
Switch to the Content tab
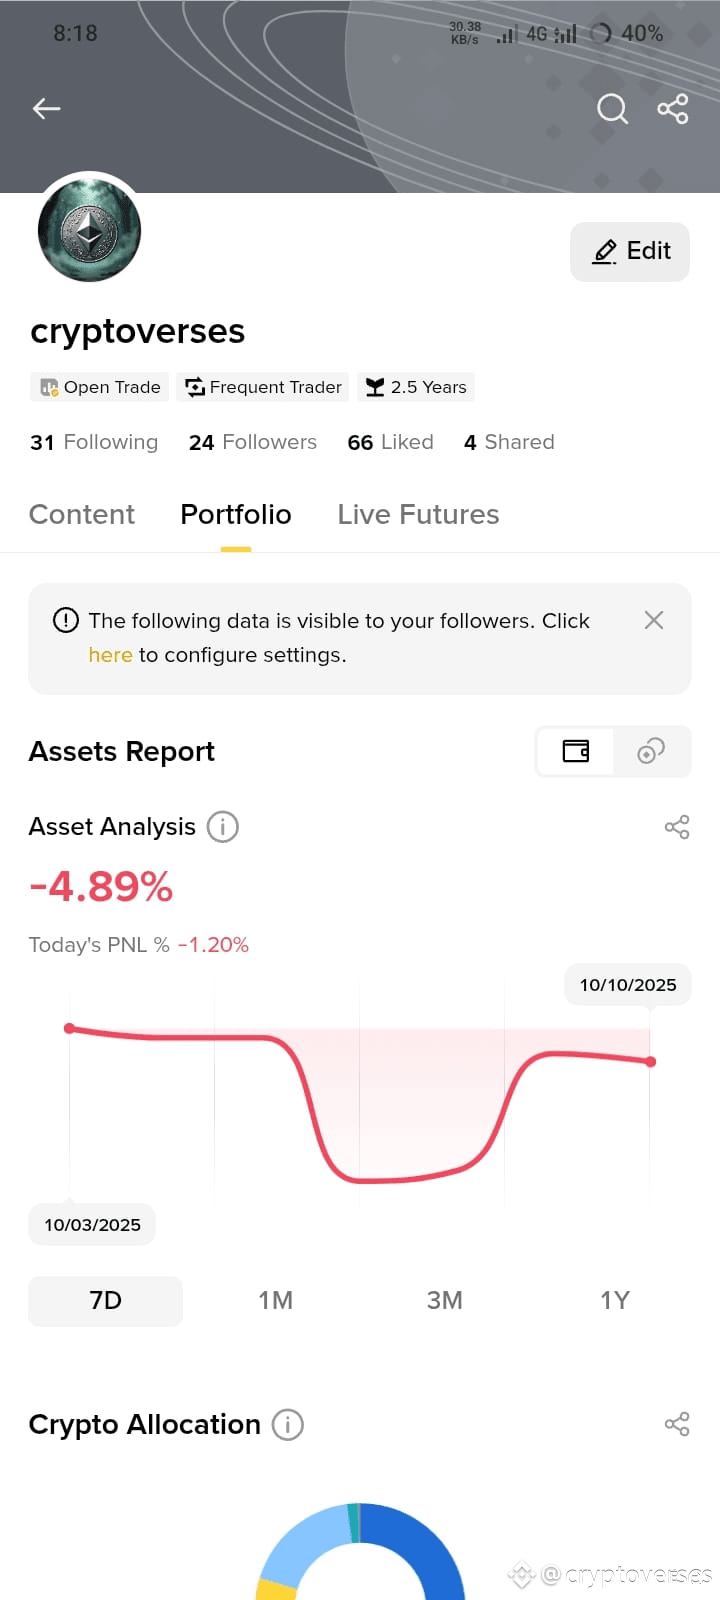click(82, 514)
